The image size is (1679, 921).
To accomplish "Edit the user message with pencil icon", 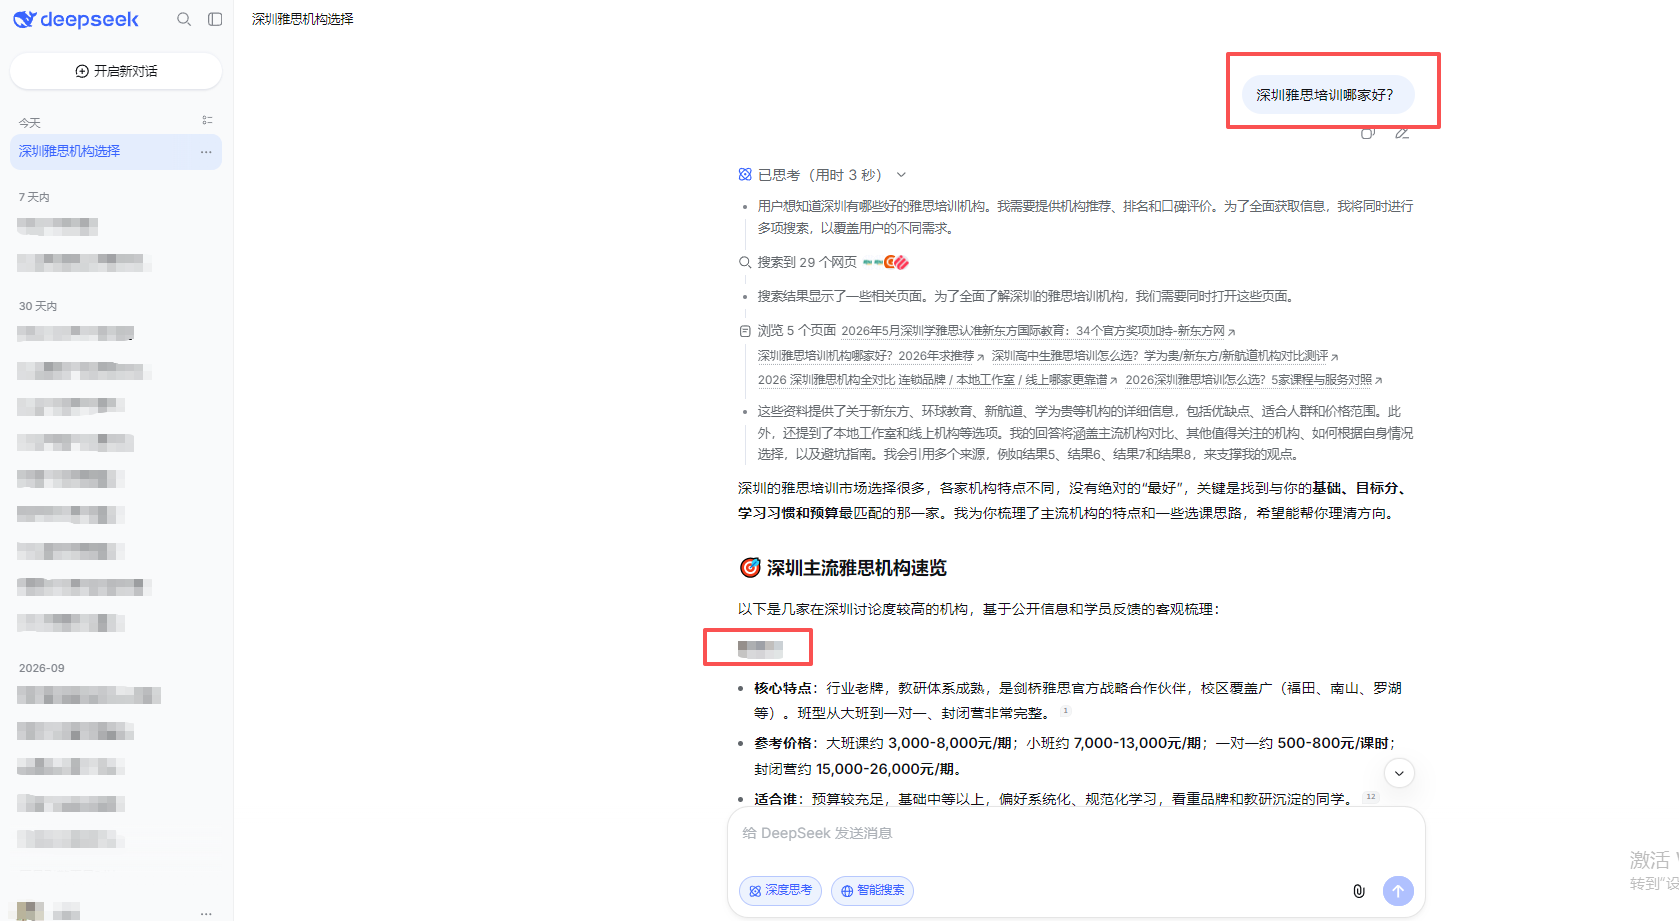I will (1402, 133).
